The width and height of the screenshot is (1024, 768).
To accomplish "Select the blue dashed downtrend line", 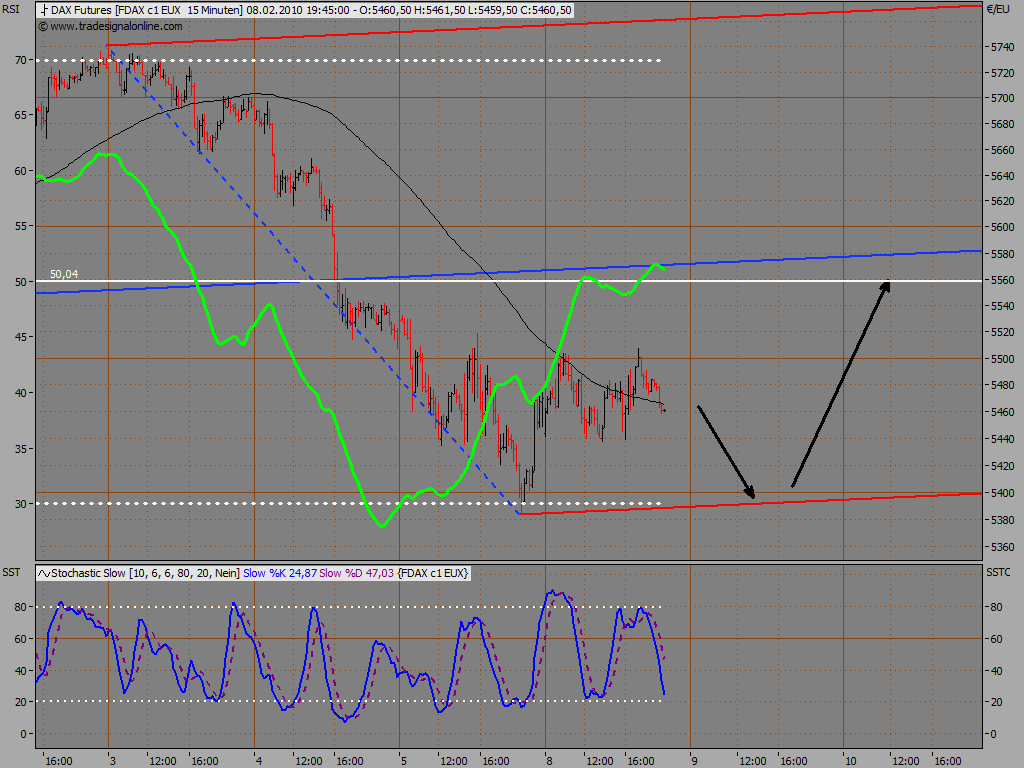I will [x=313, y=282].
